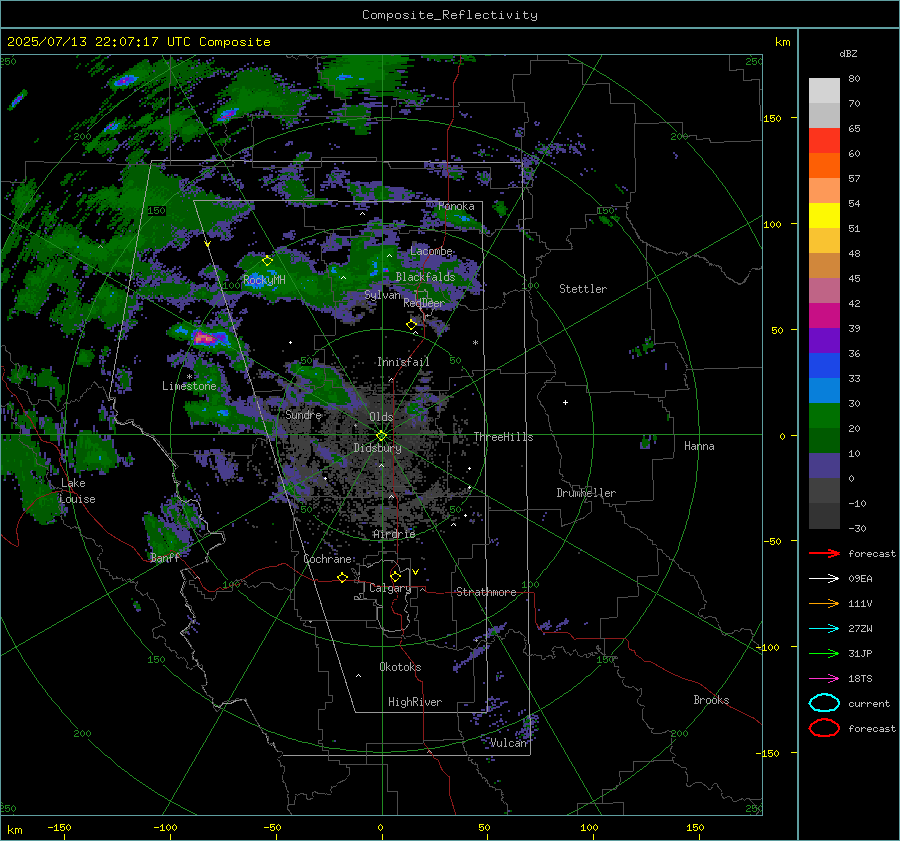
Task: Click the 18TS legend text
Action: pos(860,679)
